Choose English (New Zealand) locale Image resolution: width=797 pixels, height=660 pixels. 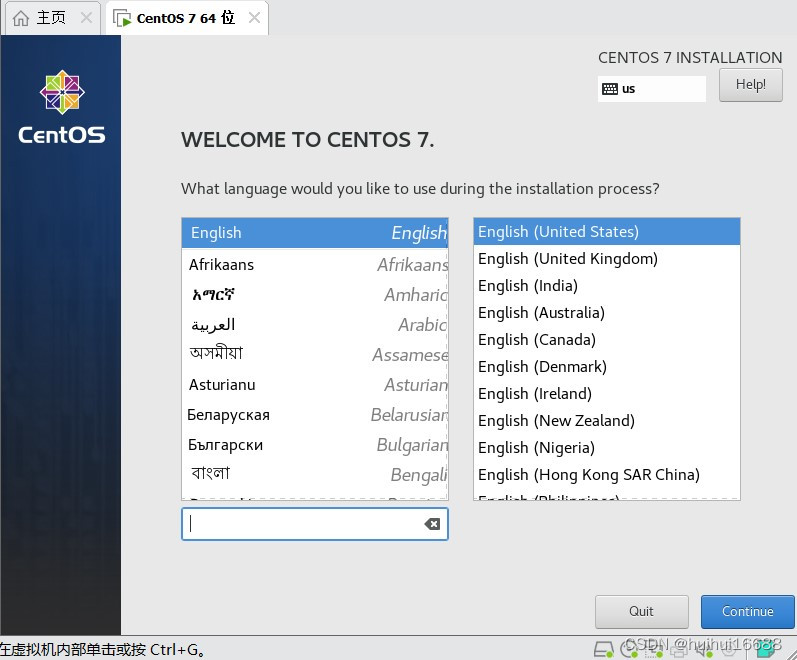point(606,421)
